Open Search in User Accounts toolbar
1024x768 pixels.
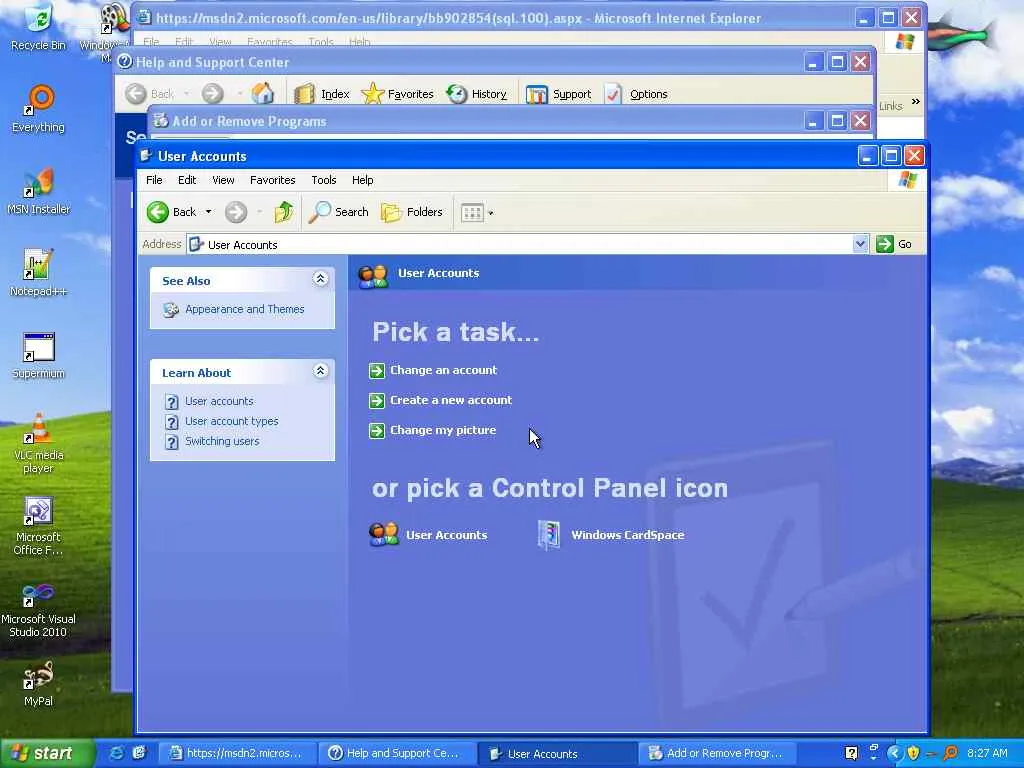tap(339, 212)
